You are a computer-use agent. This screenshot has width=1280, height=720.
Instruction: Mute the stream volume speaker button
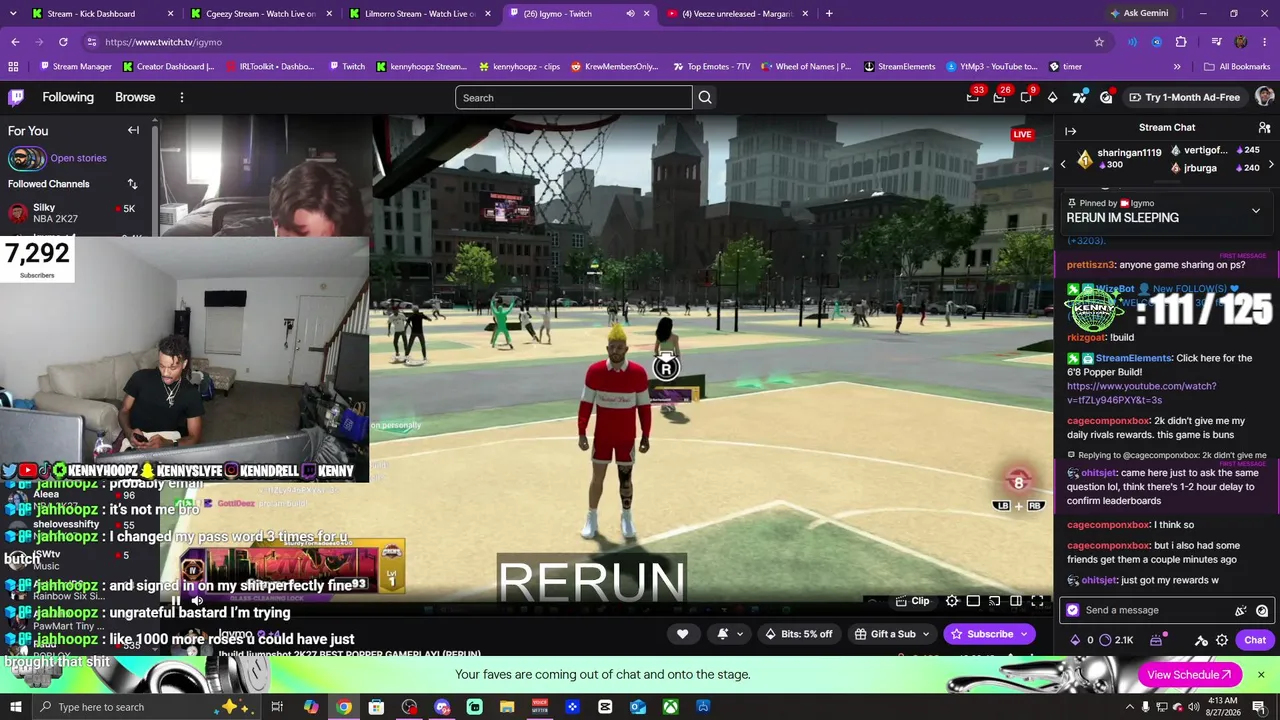pos(197,601)
